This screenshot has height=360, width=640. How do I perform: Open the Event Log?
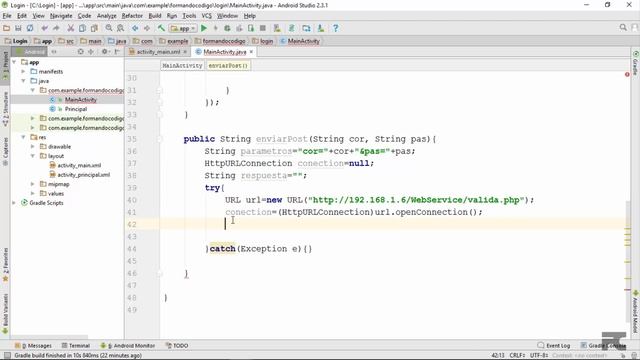(554, 346)
